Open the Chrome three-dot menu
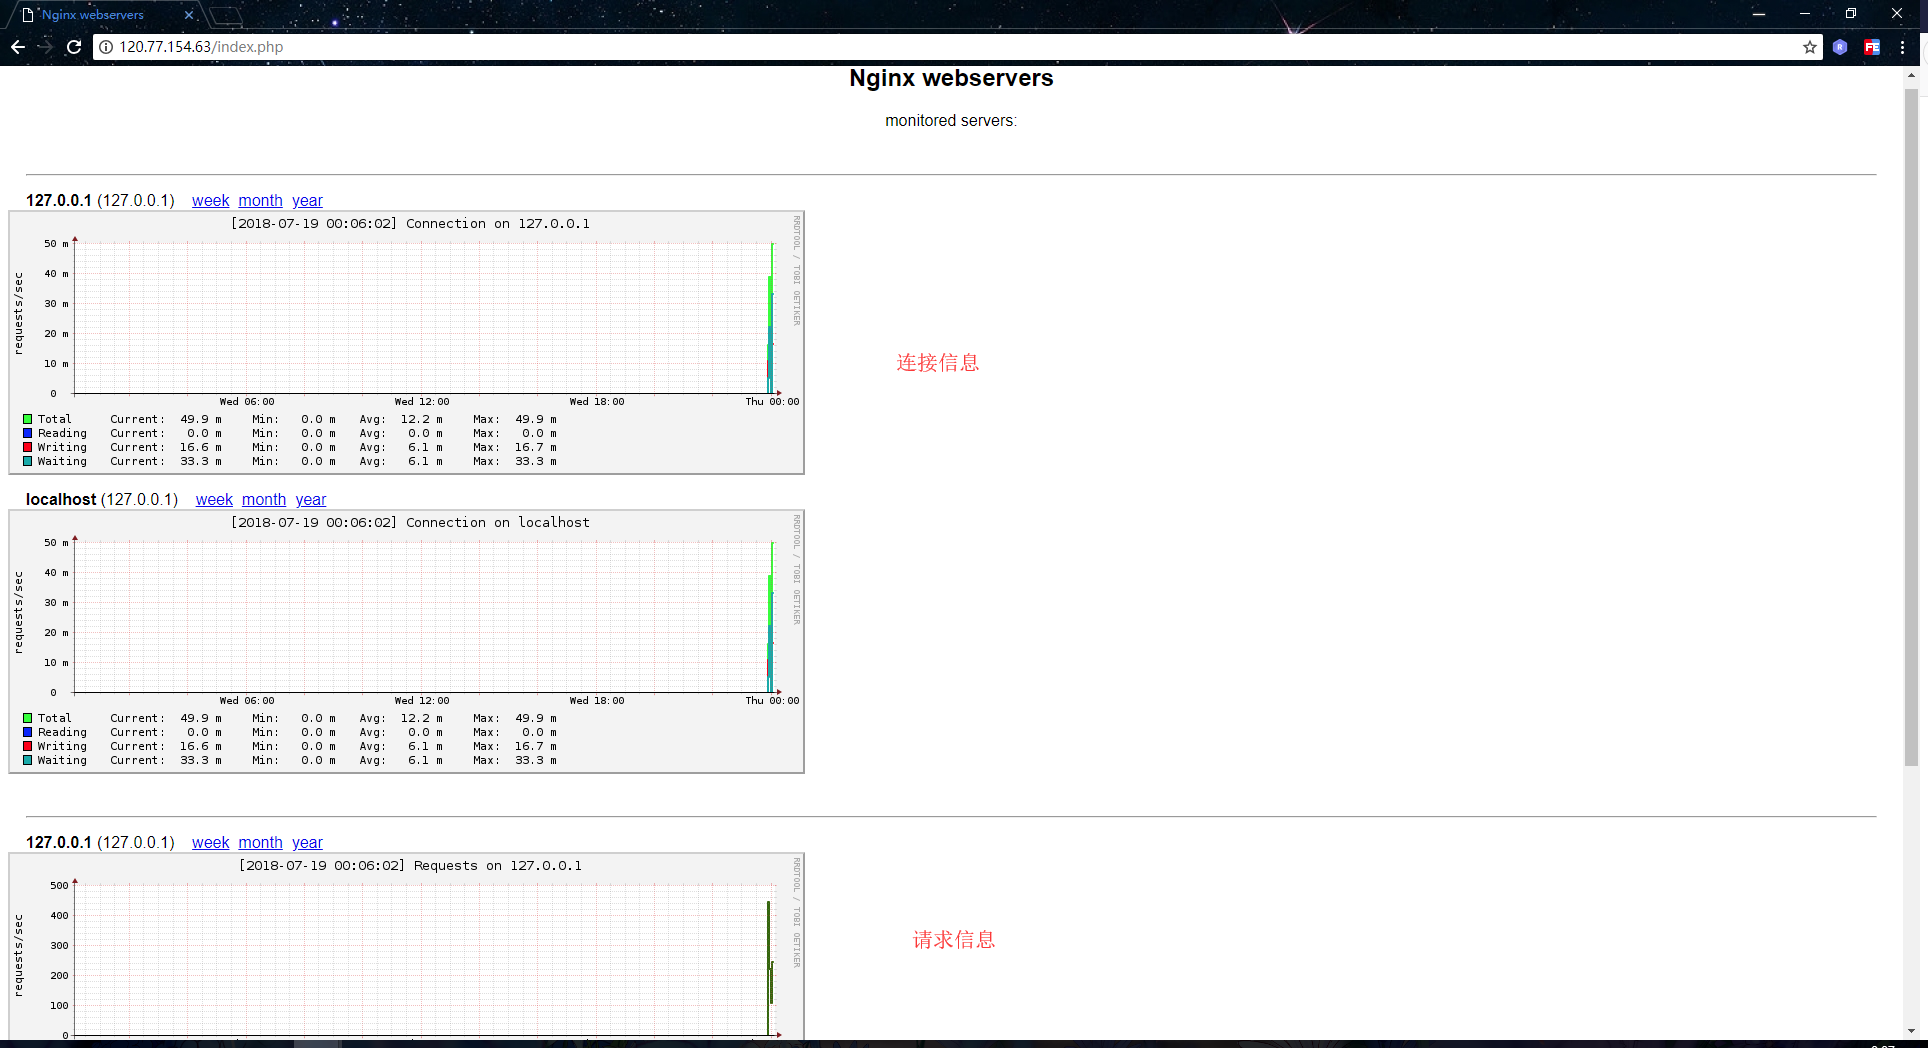Screen dimensions: 1928x1048 (1902, 46)
